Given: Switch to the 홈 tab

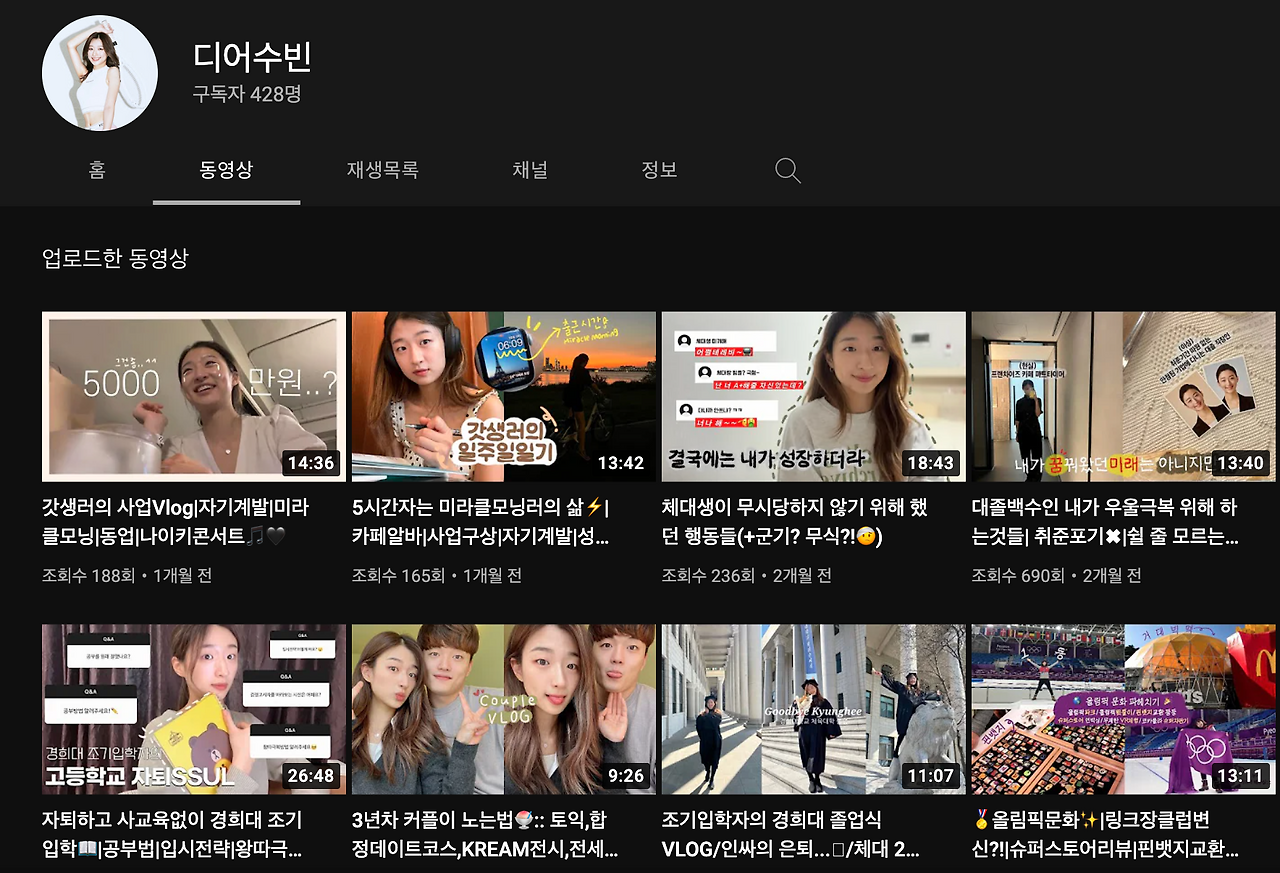Looking at the screenshot, I should (95, 170).
